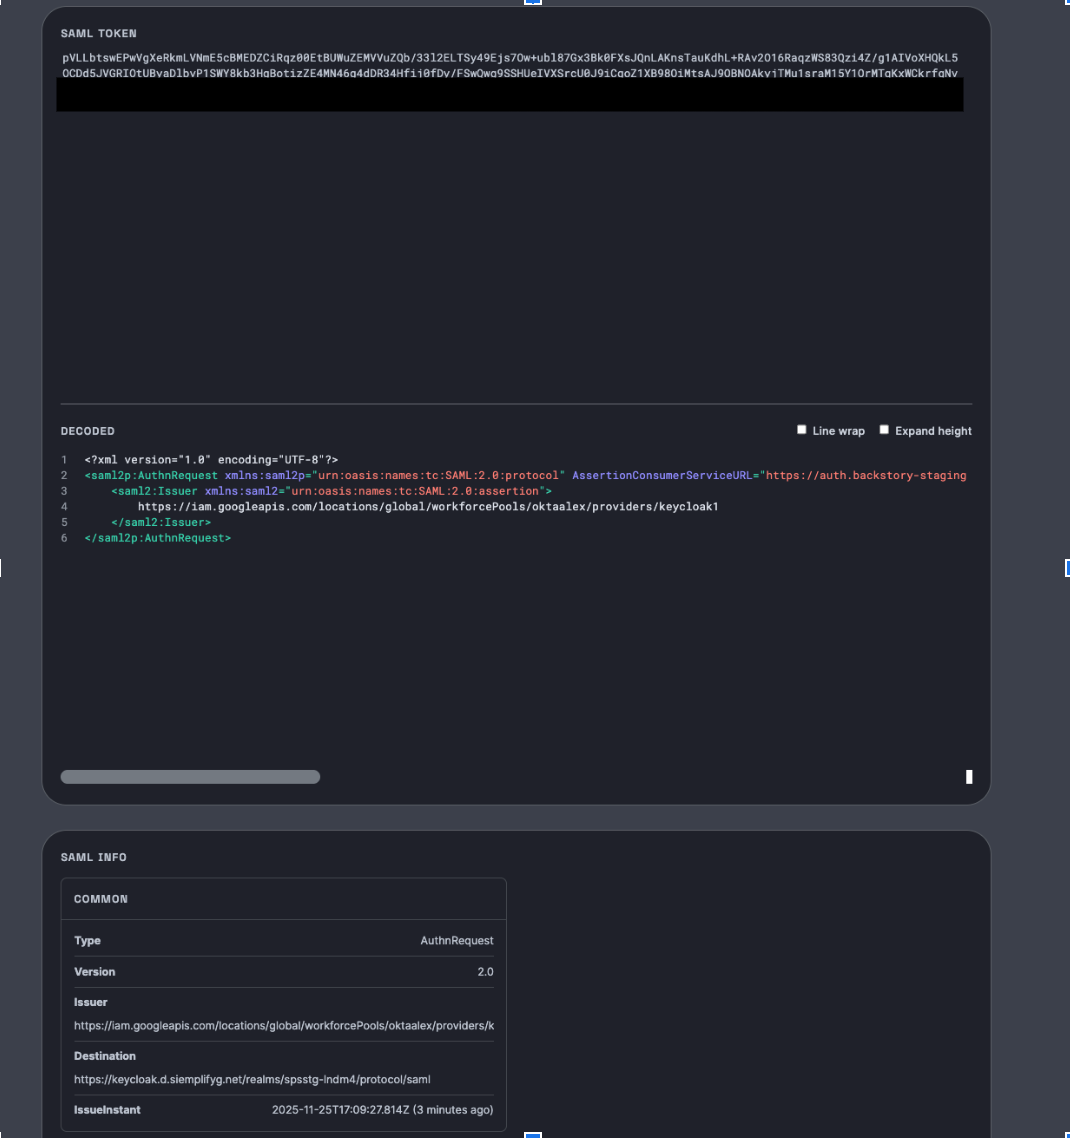The height and width of the screenshot is (1138, 1070).
Task: Click the IssueInstant timestamp value
Action: pos(382,1110)
